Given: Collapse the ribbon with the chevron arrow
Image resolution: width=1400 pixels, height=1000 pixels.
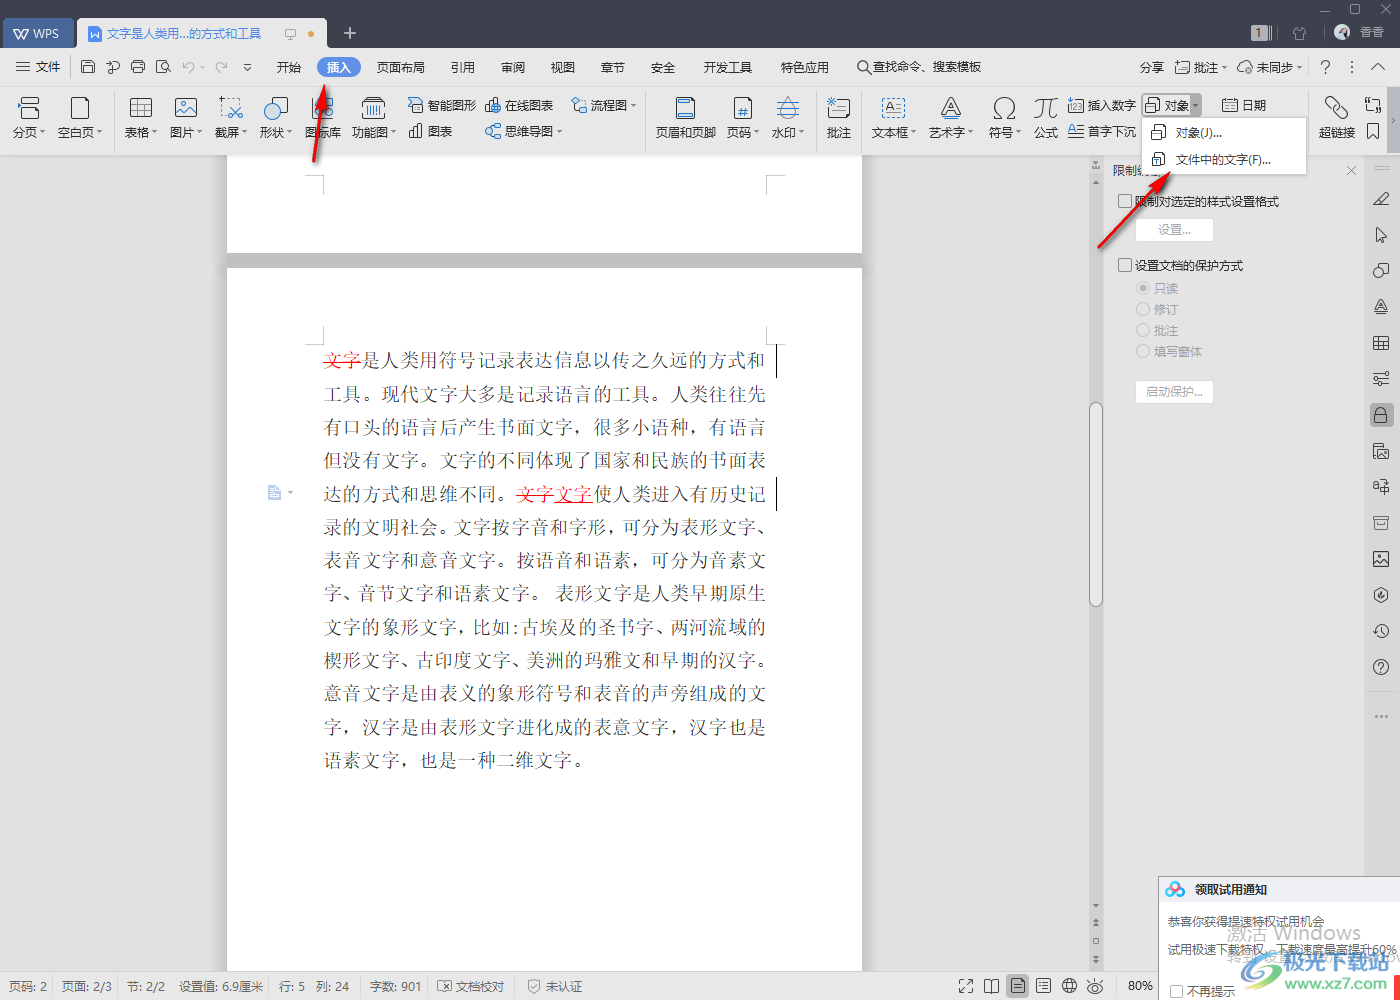Looking at the screenshot, I should pyautogui.click(x=1378, y=67).
